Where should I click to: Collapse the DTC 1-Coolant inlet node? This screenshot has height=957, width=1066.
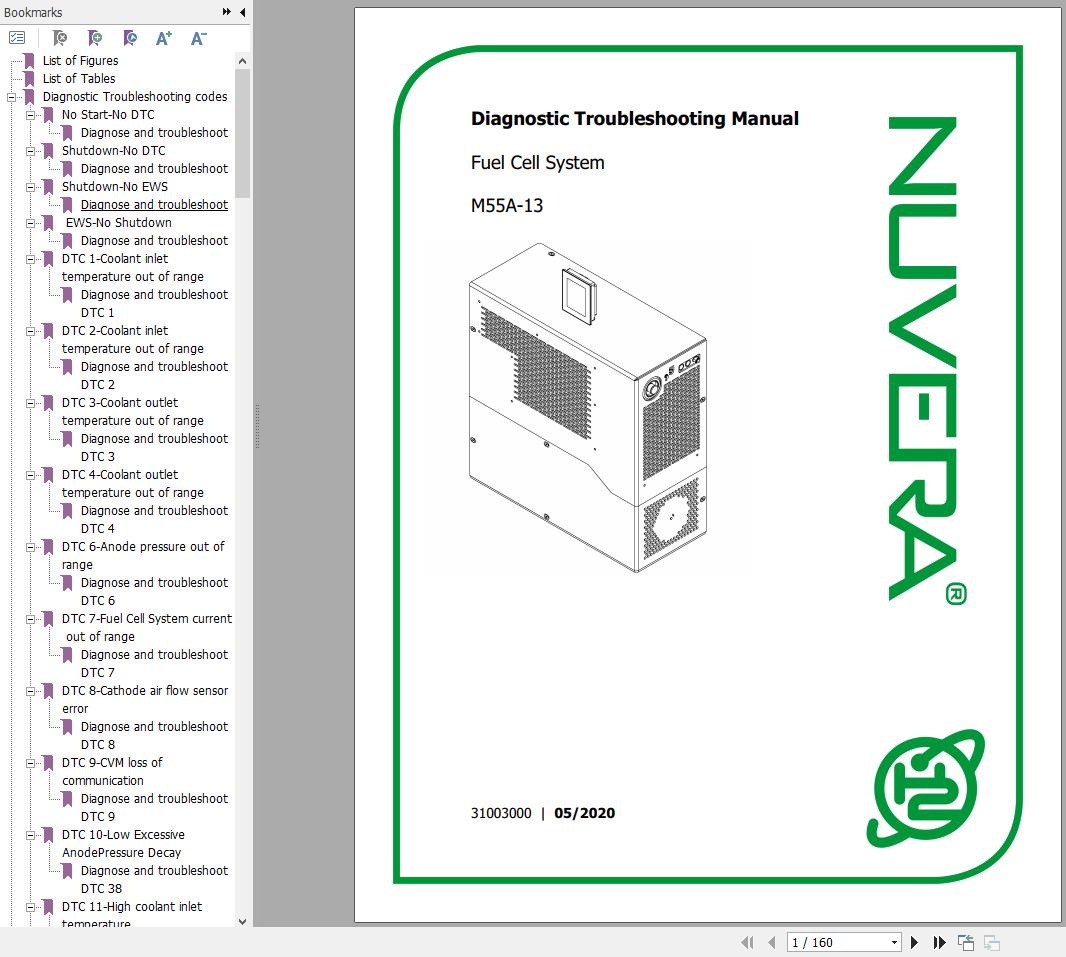31,259
